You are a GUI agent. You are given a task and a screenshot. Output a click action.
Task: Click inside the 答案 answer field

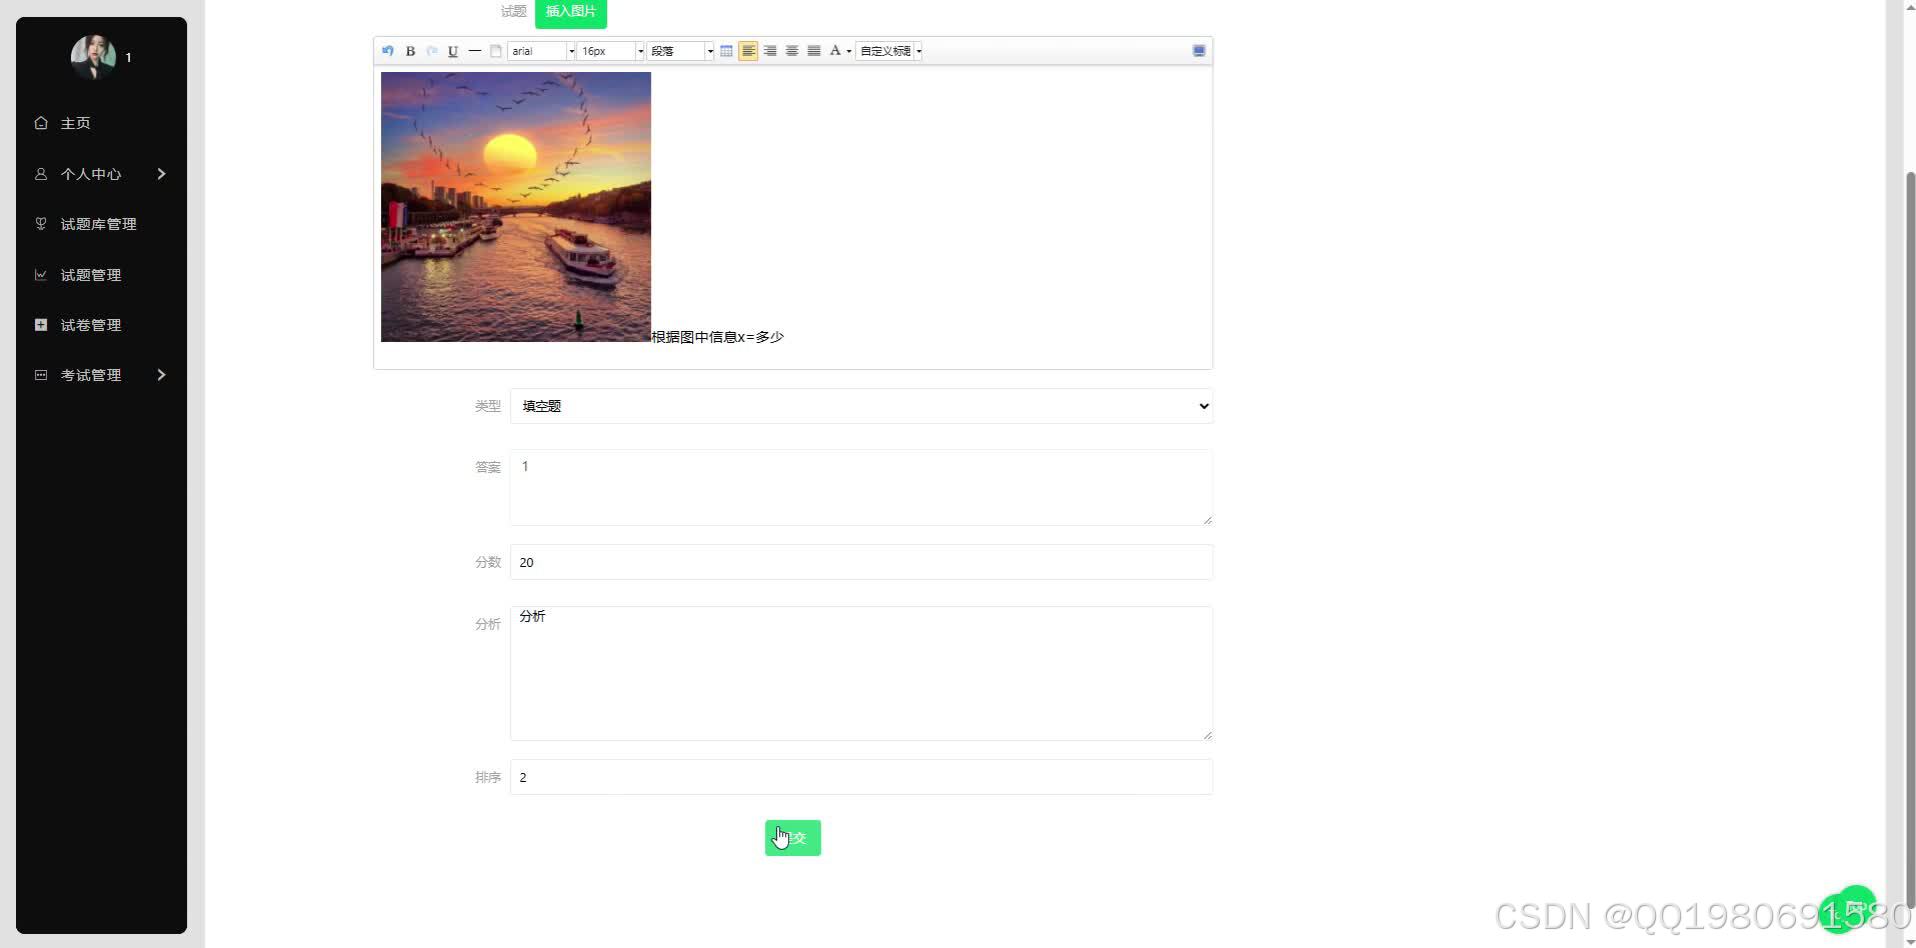click(860, 487)
